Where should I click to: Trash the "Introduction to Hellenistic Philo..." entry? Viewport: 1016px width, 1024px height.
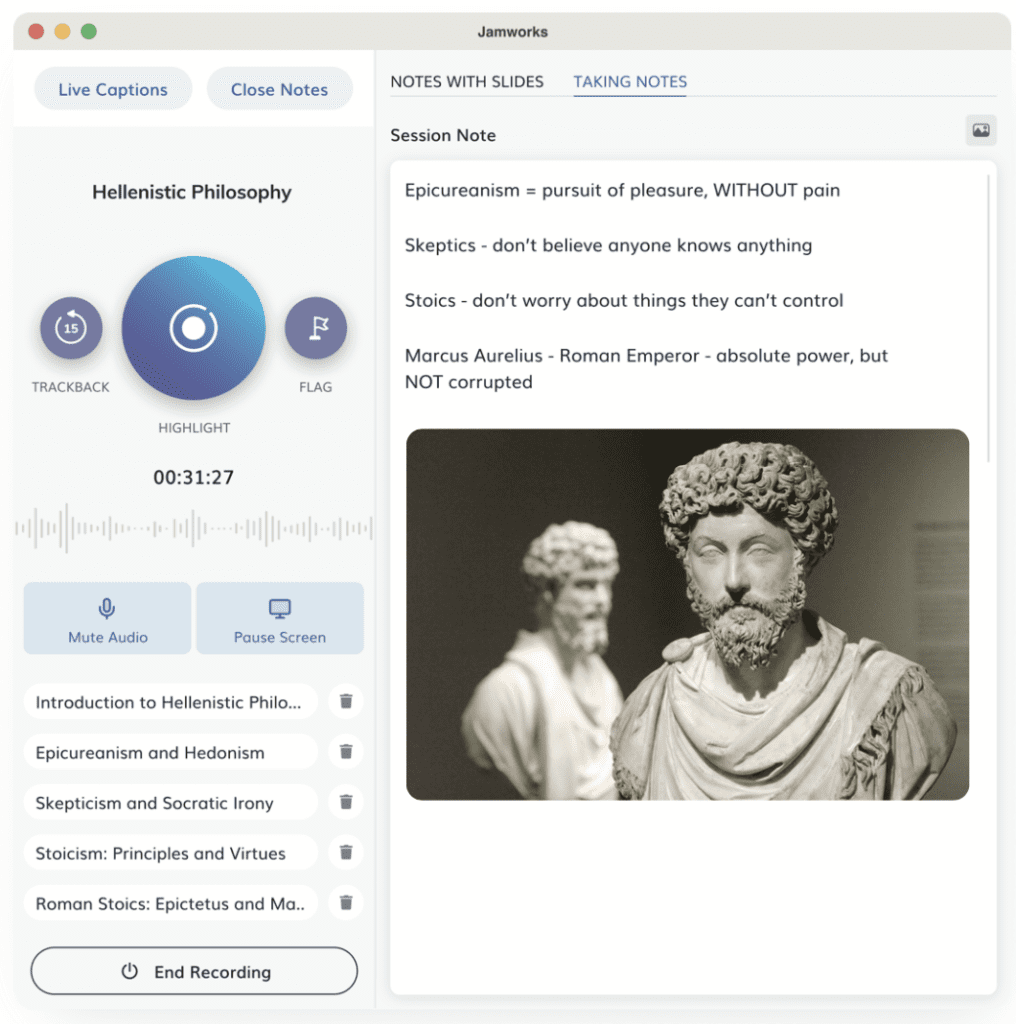click(345, 701)
